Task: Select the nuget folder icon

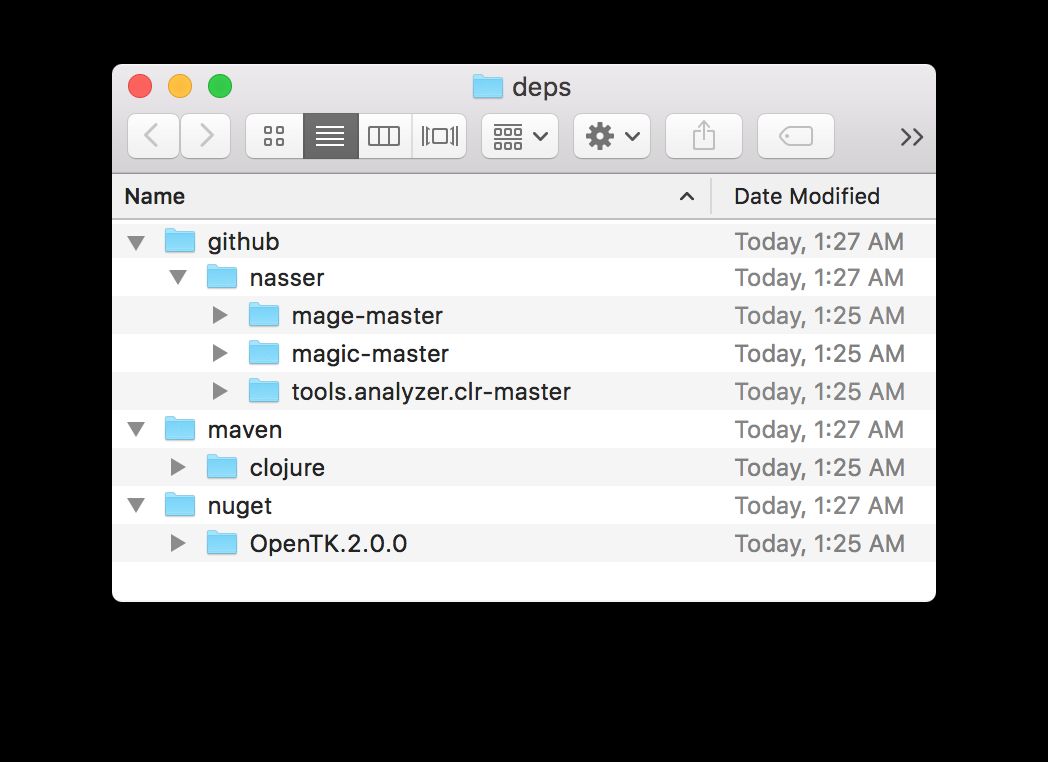Action: click(x=180, y=505)
